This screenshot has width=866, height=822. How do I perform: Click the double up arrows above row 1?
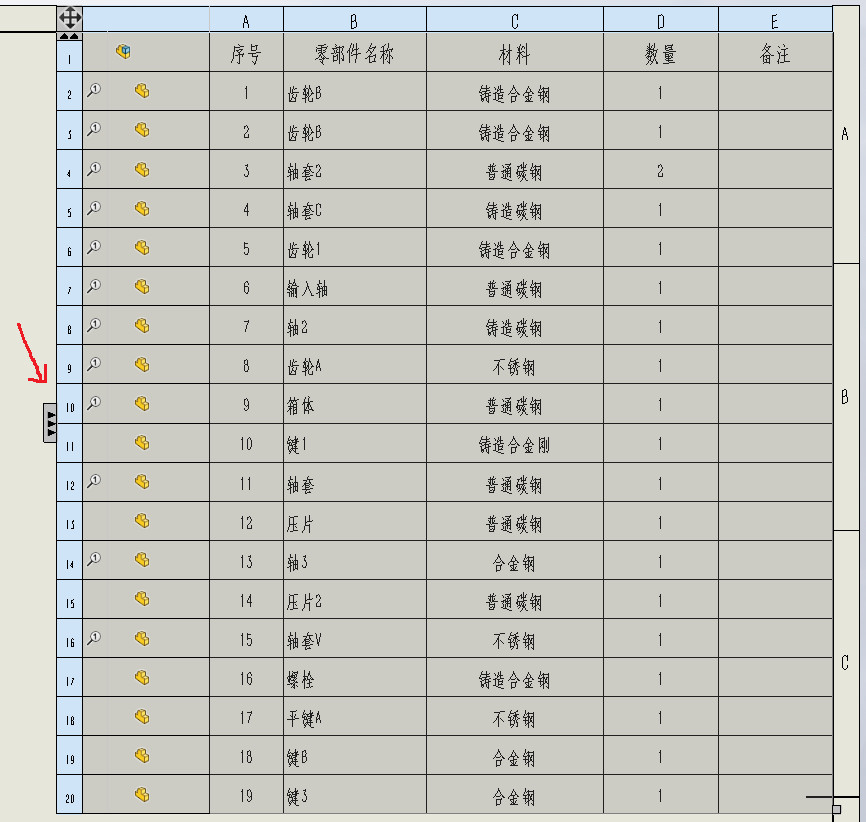pyautogui.click(x=70, y=36)
